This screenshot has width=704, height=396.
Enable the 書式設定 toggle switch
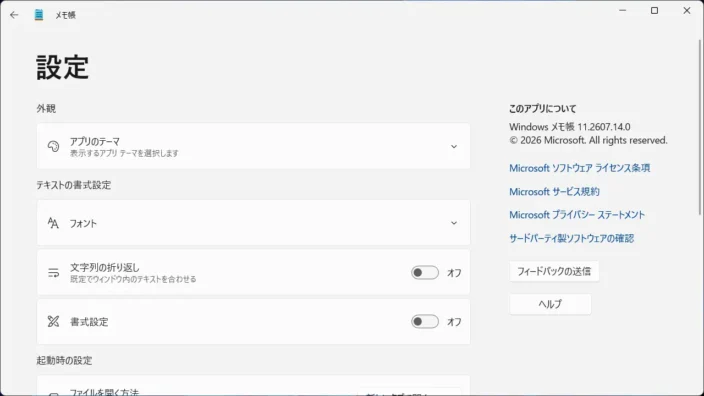coord(425,321)
